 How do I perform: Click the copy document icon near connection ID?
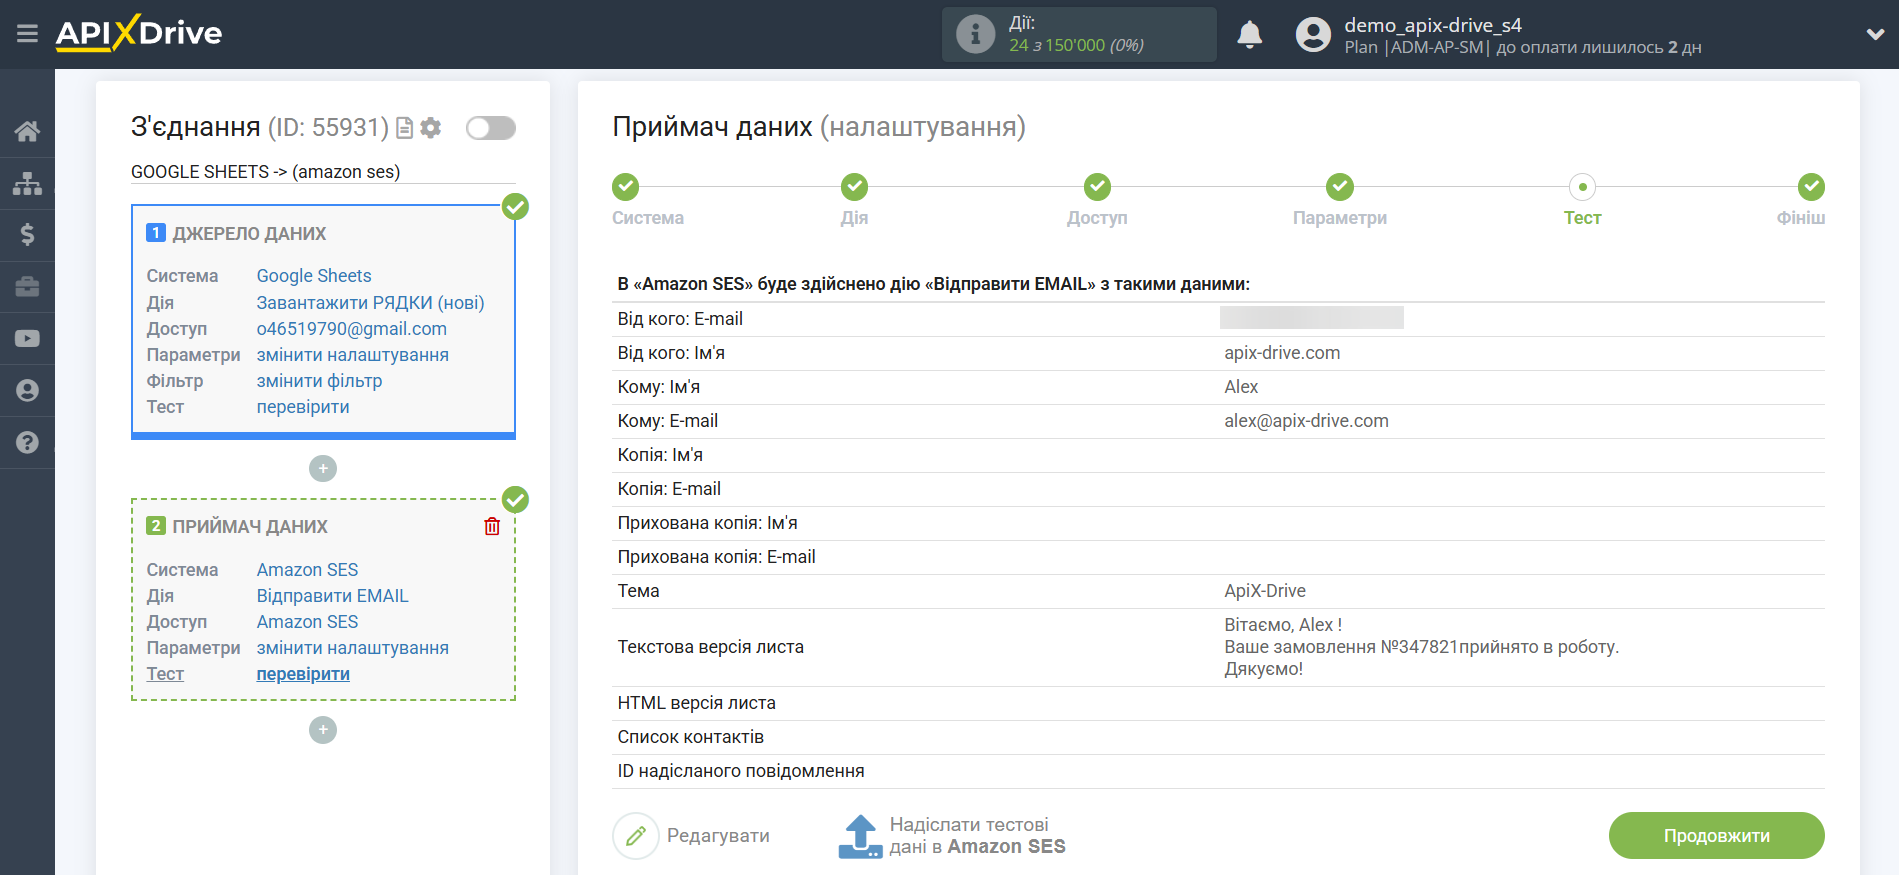point(405,128)
